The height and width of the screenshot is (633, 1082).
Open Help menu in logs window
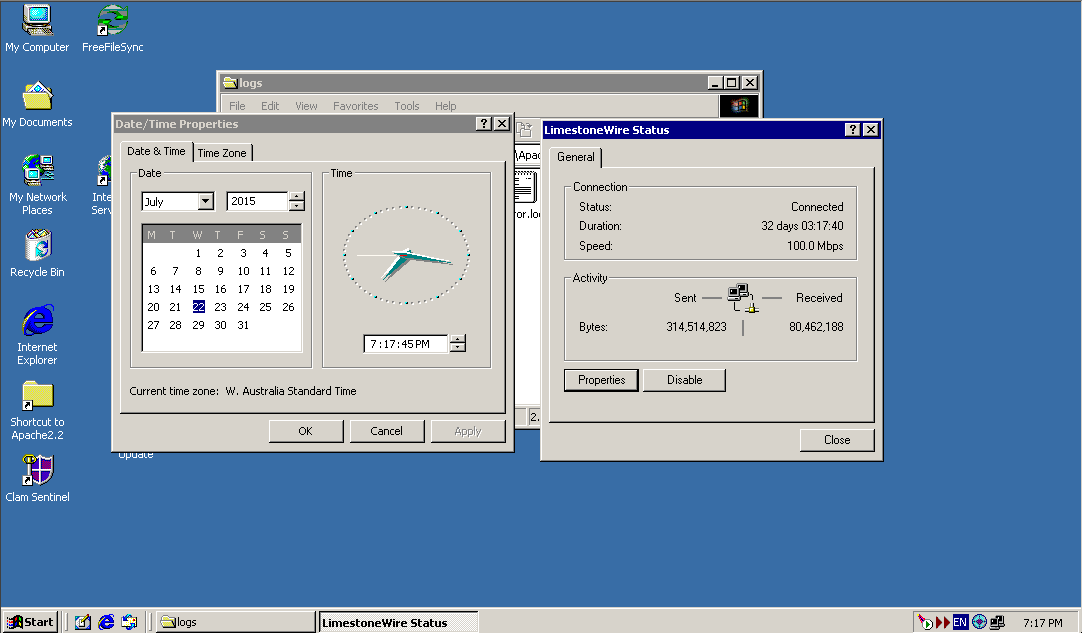pos(446,106)
